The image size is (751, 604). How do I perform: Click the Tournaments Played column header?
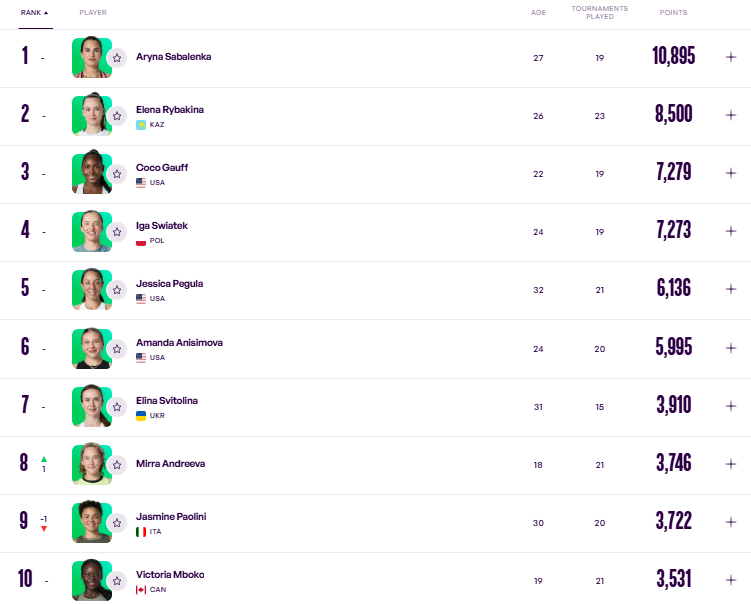(x=600, y=12)
